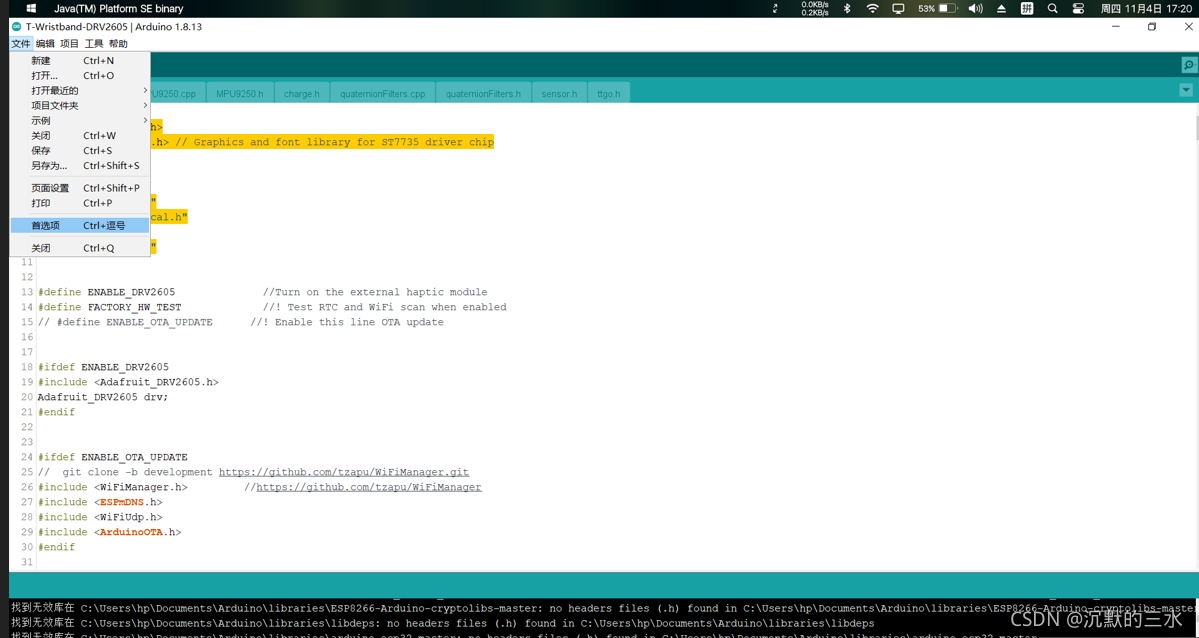
Task: Switch to the charge.h tab
Action: pos(301,93)
